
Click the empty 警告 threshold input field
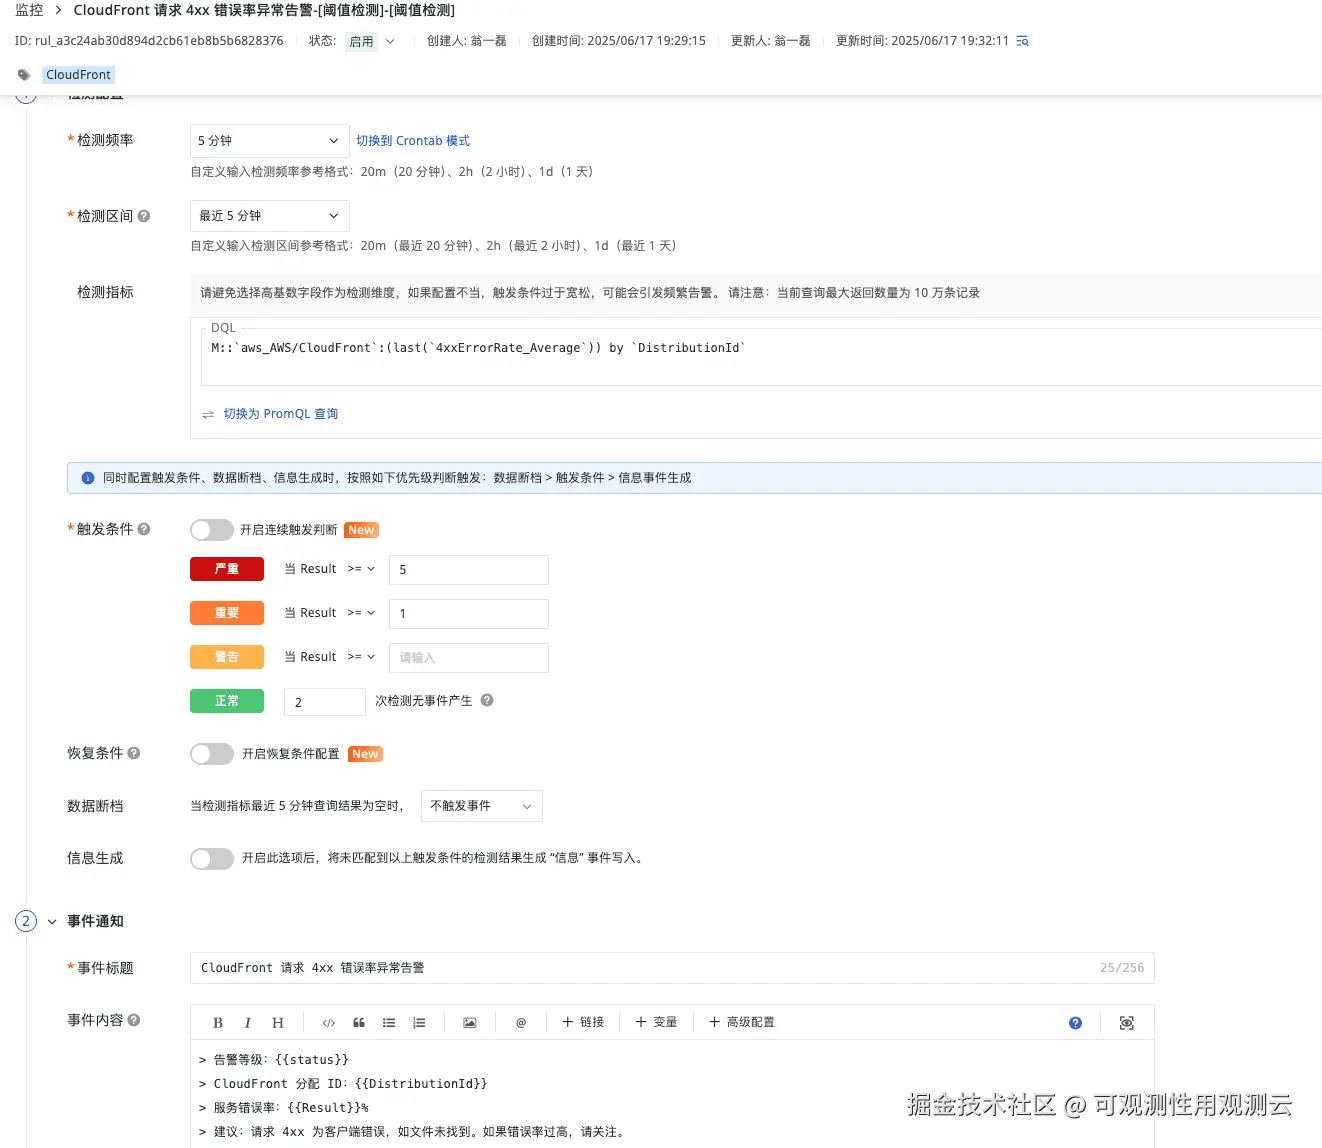point(469,658)
